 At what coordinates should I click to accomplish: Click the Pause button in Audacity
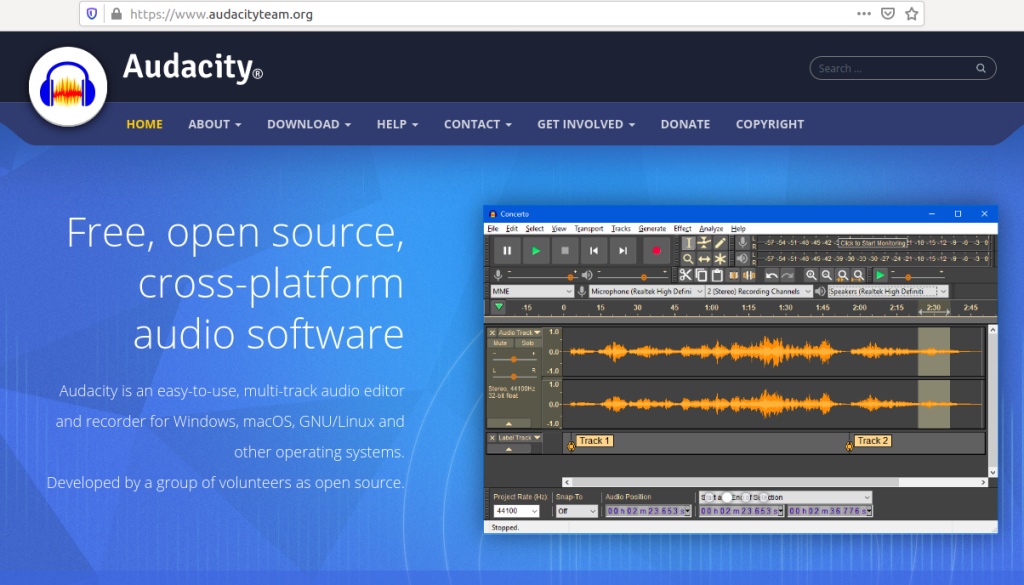(x=507, y=251)
